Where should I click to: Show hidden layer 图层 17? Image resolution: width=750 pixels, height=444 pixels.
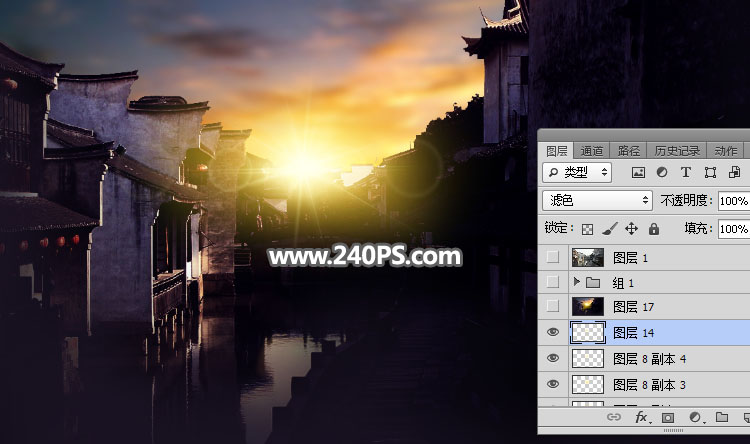coord(552,306)
